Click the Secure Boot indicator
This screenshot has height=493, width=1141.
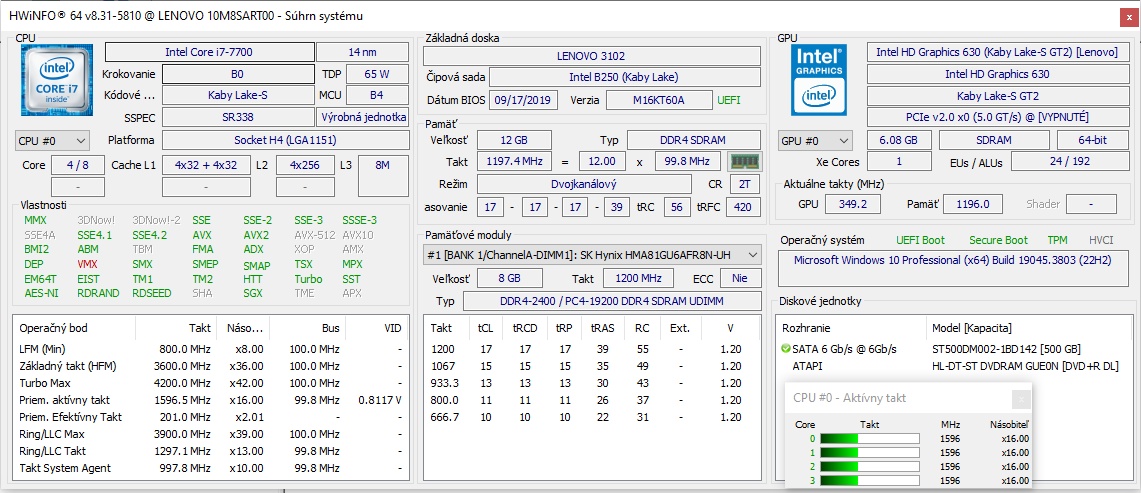click(x=998, y=240)
